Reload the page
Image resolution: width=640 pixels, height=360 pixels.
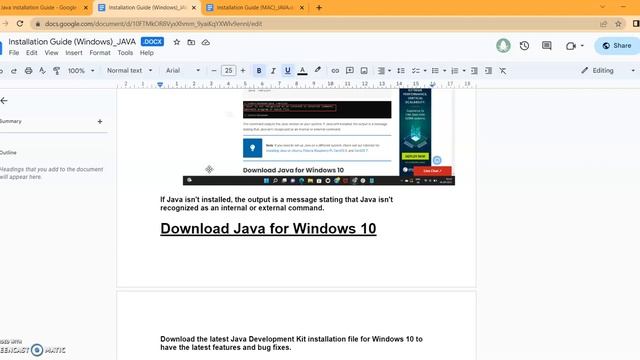[20, 24]
